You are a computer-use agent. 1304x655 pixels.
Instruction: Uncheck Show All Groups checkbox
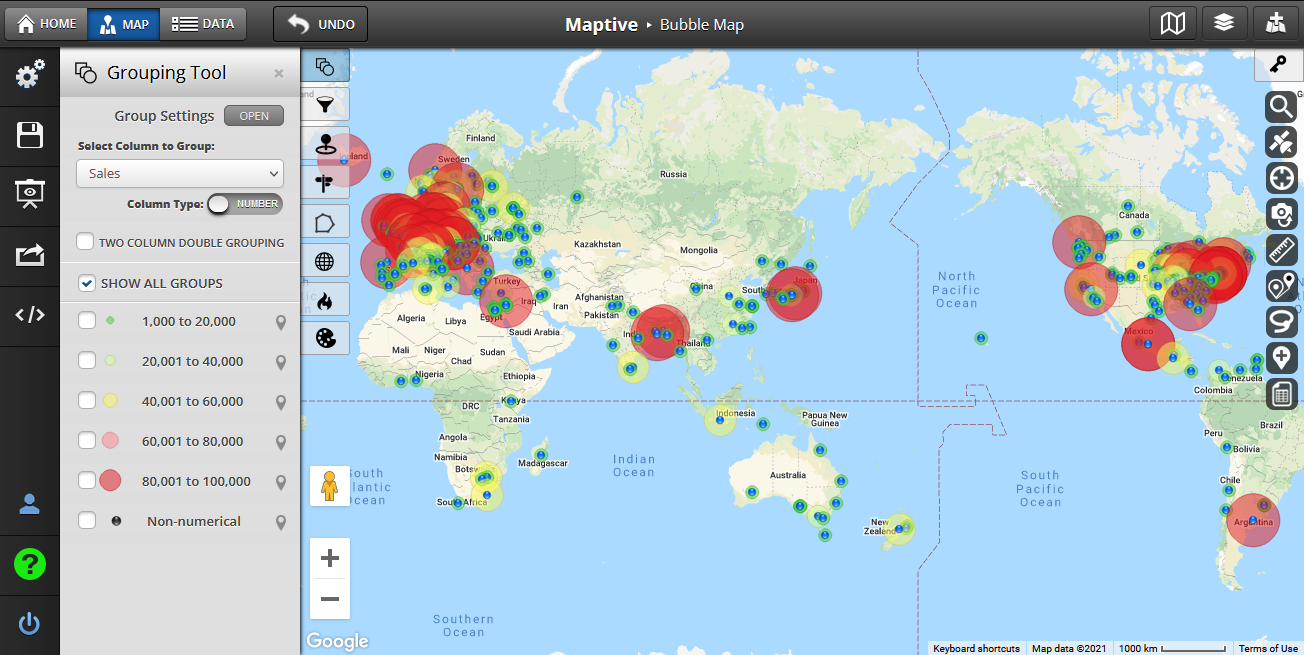(x=87, y=283)
